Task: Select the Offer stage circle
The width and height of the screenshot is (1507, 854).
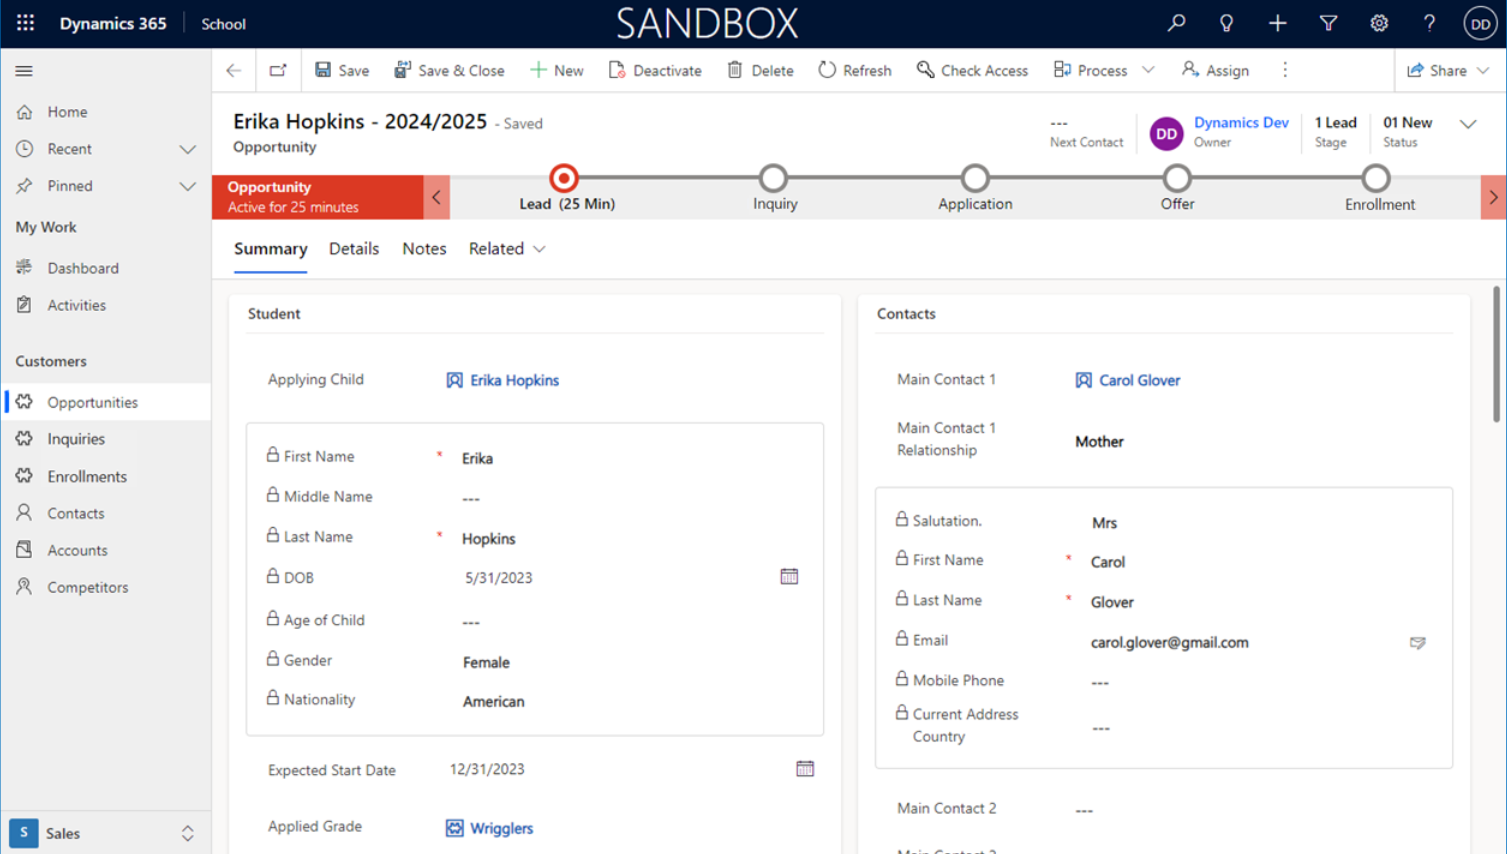Action: [1176, 179]
